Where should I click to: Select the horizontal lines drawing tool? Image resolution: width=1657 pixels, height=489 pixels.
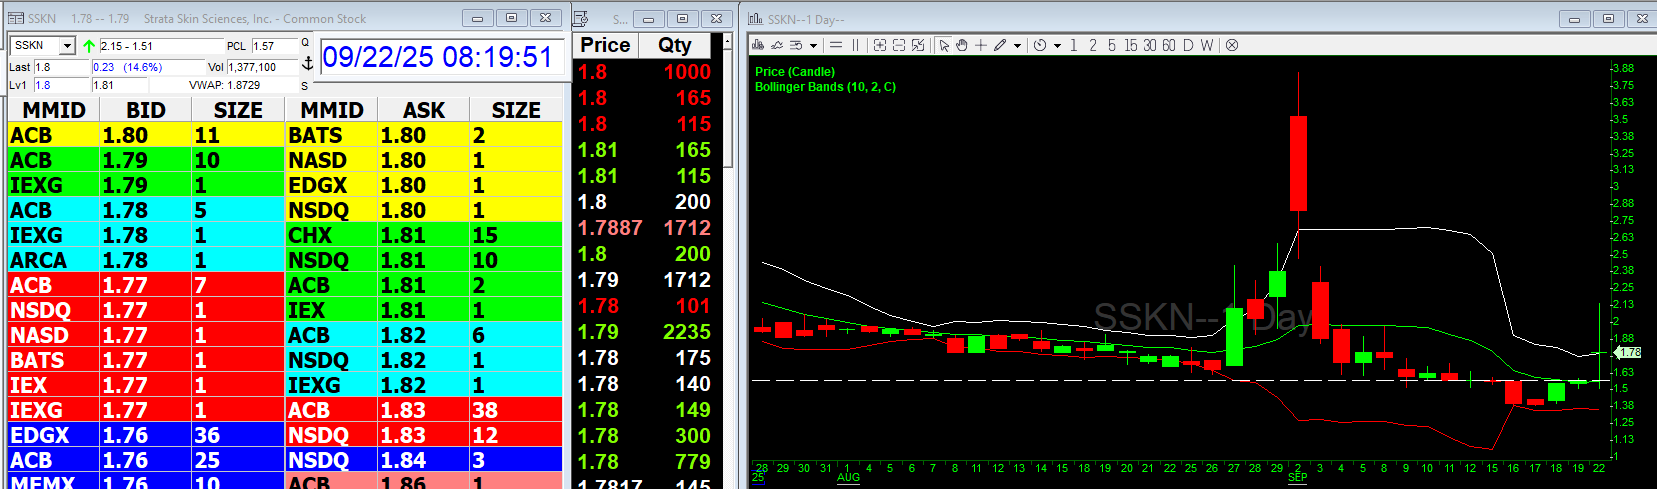[x=836, y=45]
